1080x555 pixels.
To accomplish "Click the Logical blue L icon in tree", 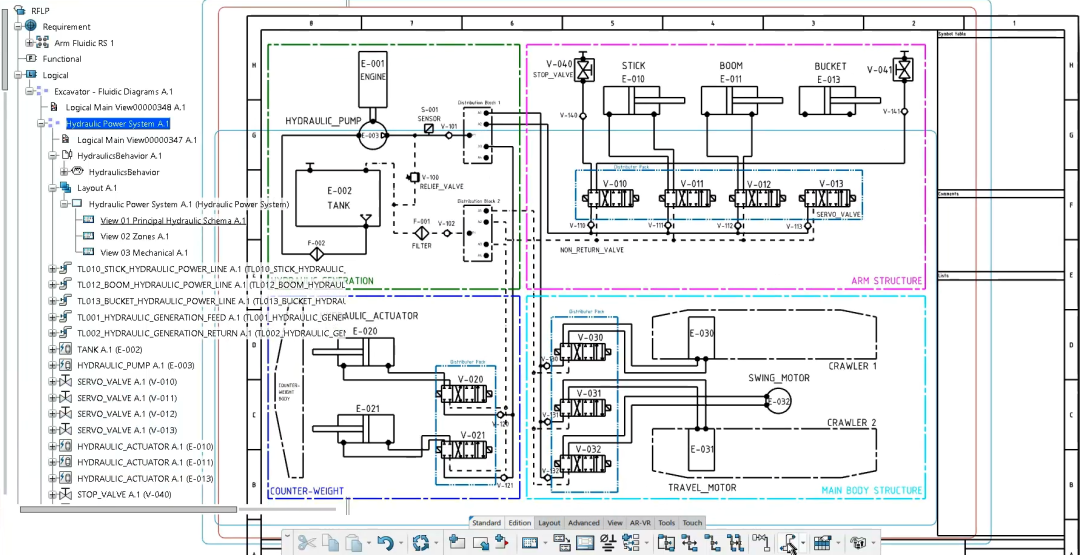I will pos(30,74).
